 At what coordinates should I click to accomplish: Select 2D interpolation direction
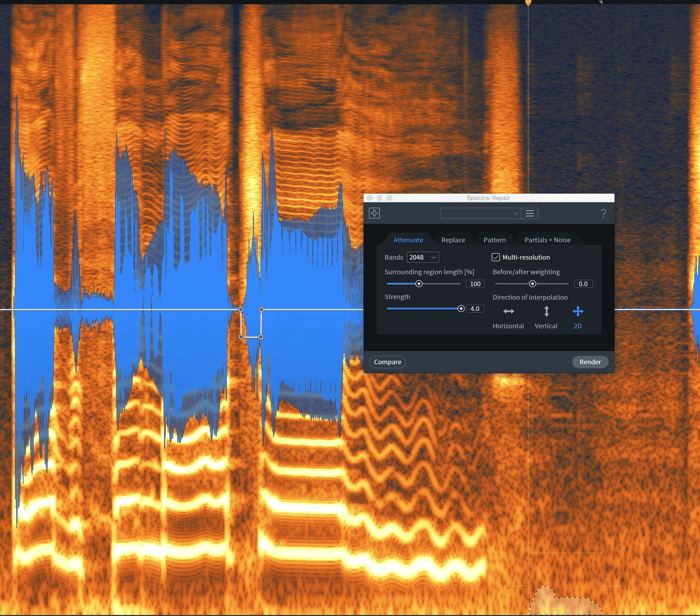coord(578,311)
